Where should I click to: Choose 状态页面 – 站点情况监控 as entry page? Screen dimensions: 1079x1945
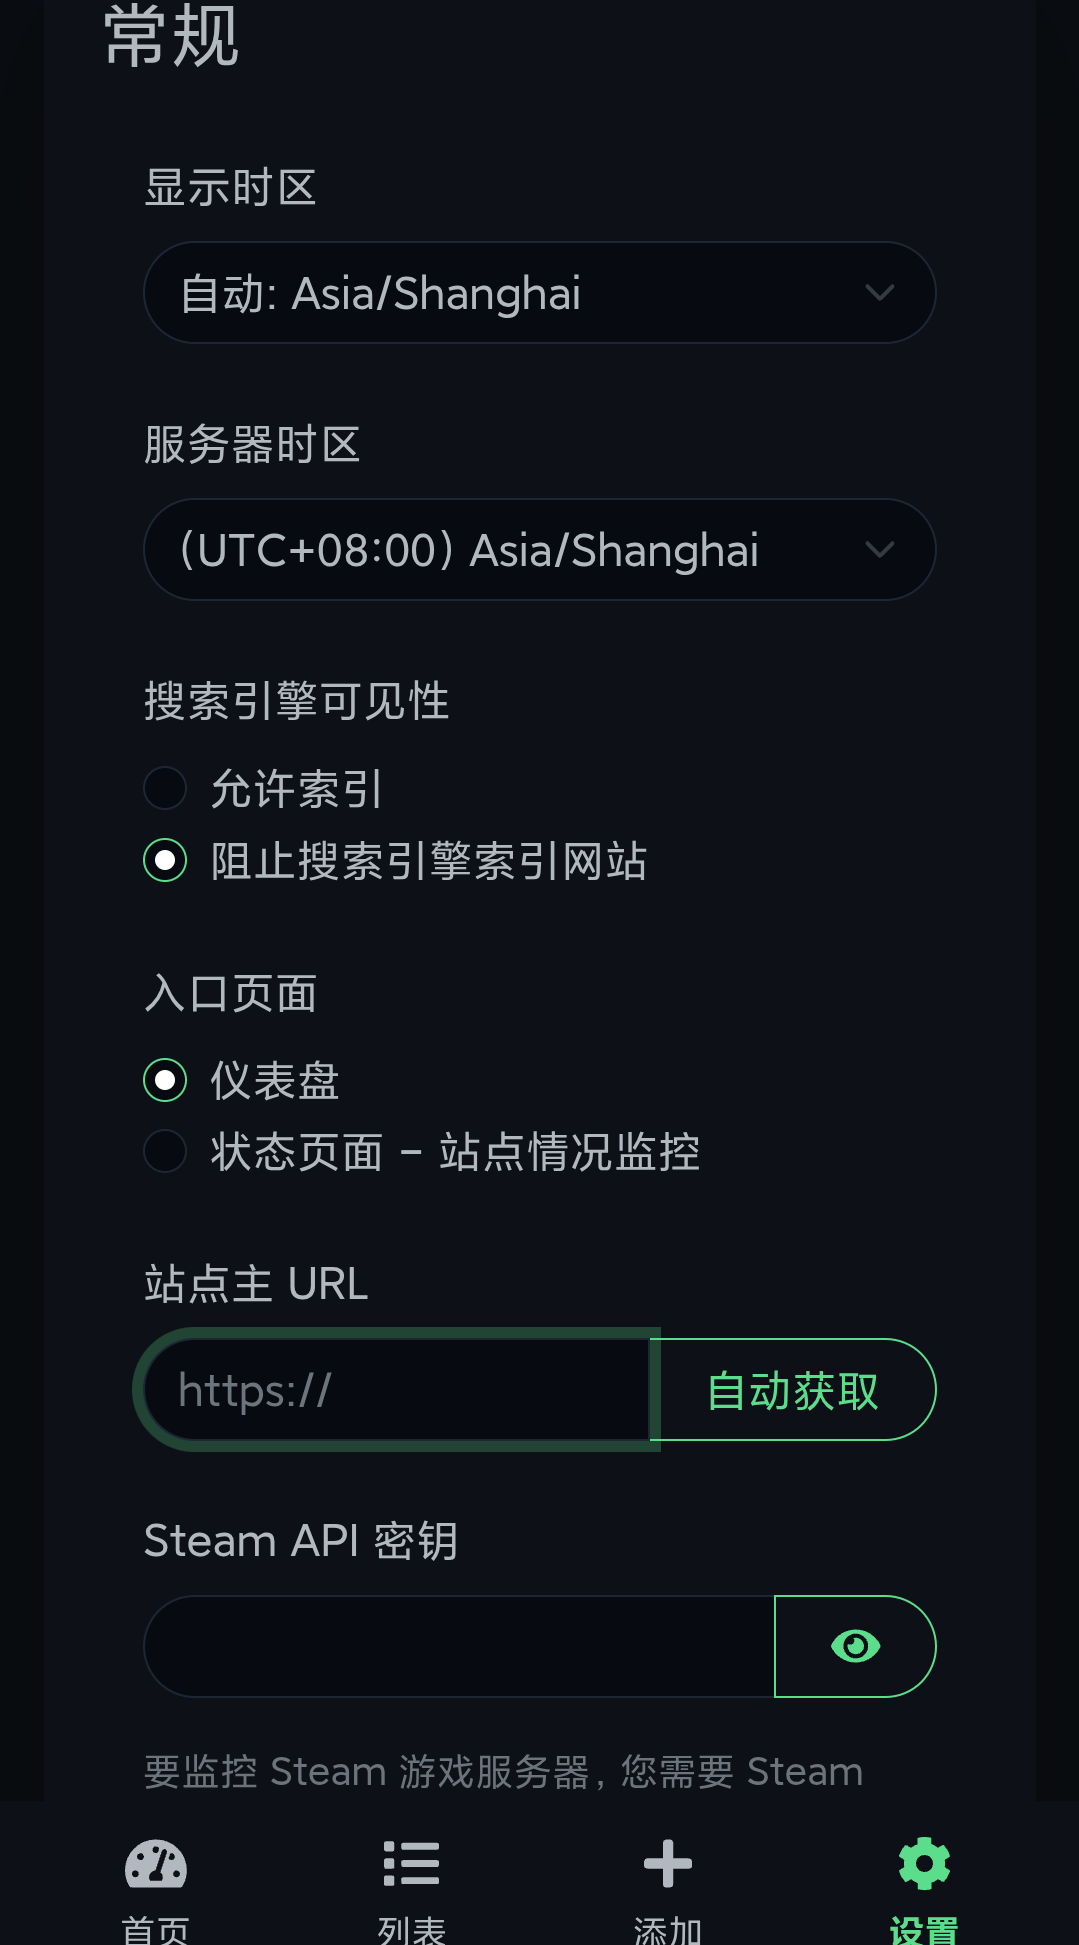(x=164, y=1152)
